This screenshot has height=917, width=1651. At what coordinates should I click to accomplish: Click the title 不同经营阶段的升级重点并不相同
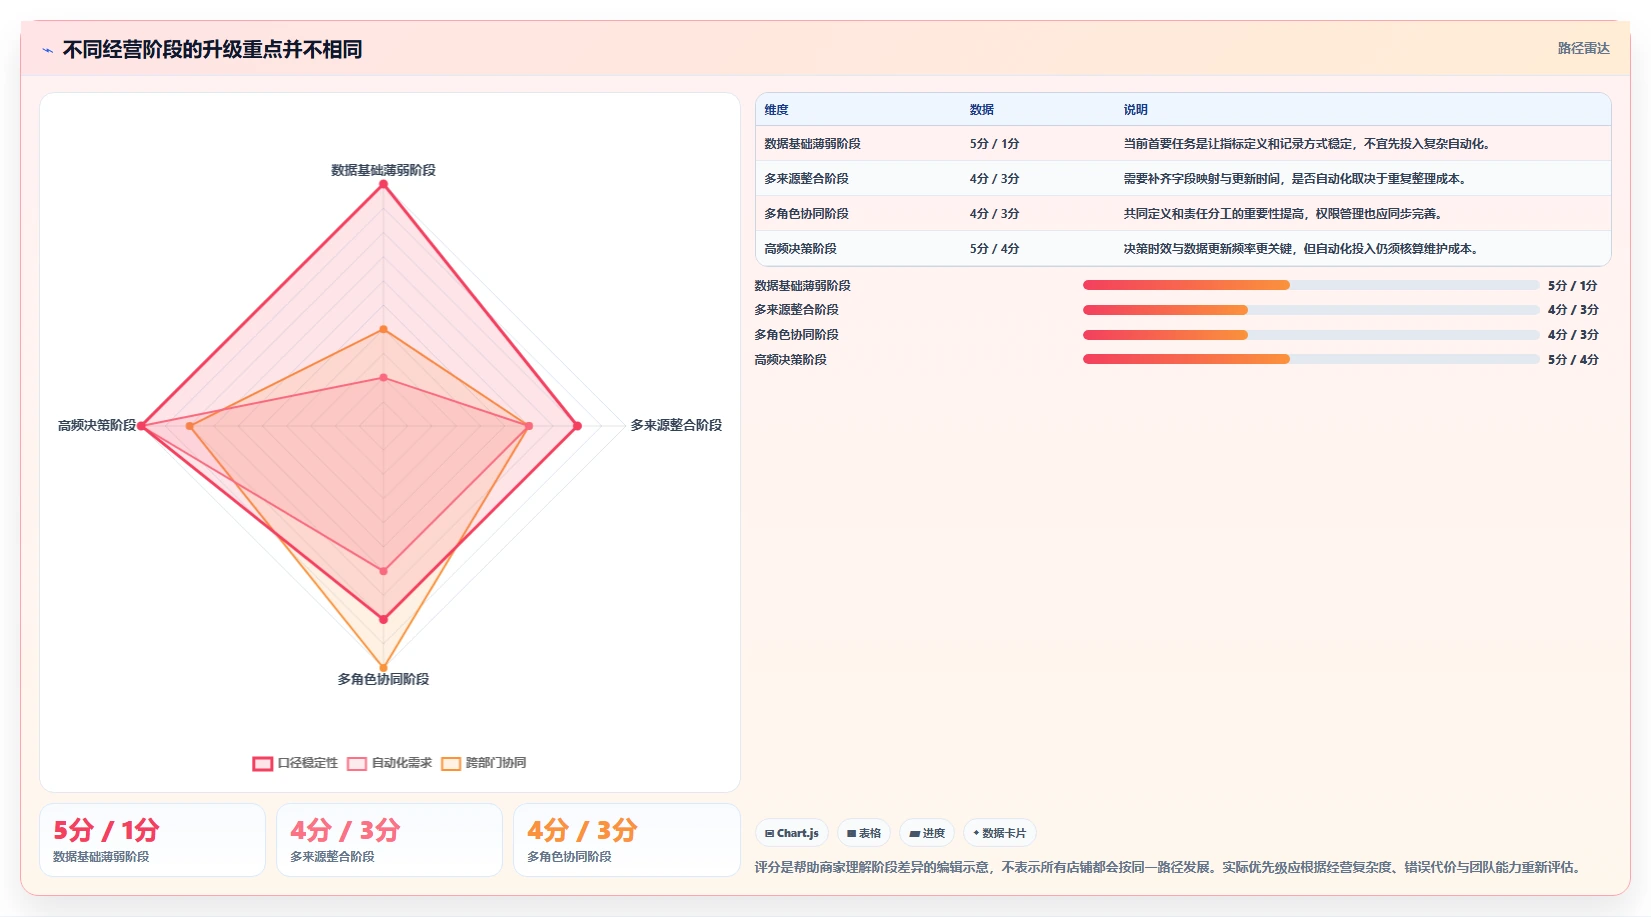[x=212, y=49]
